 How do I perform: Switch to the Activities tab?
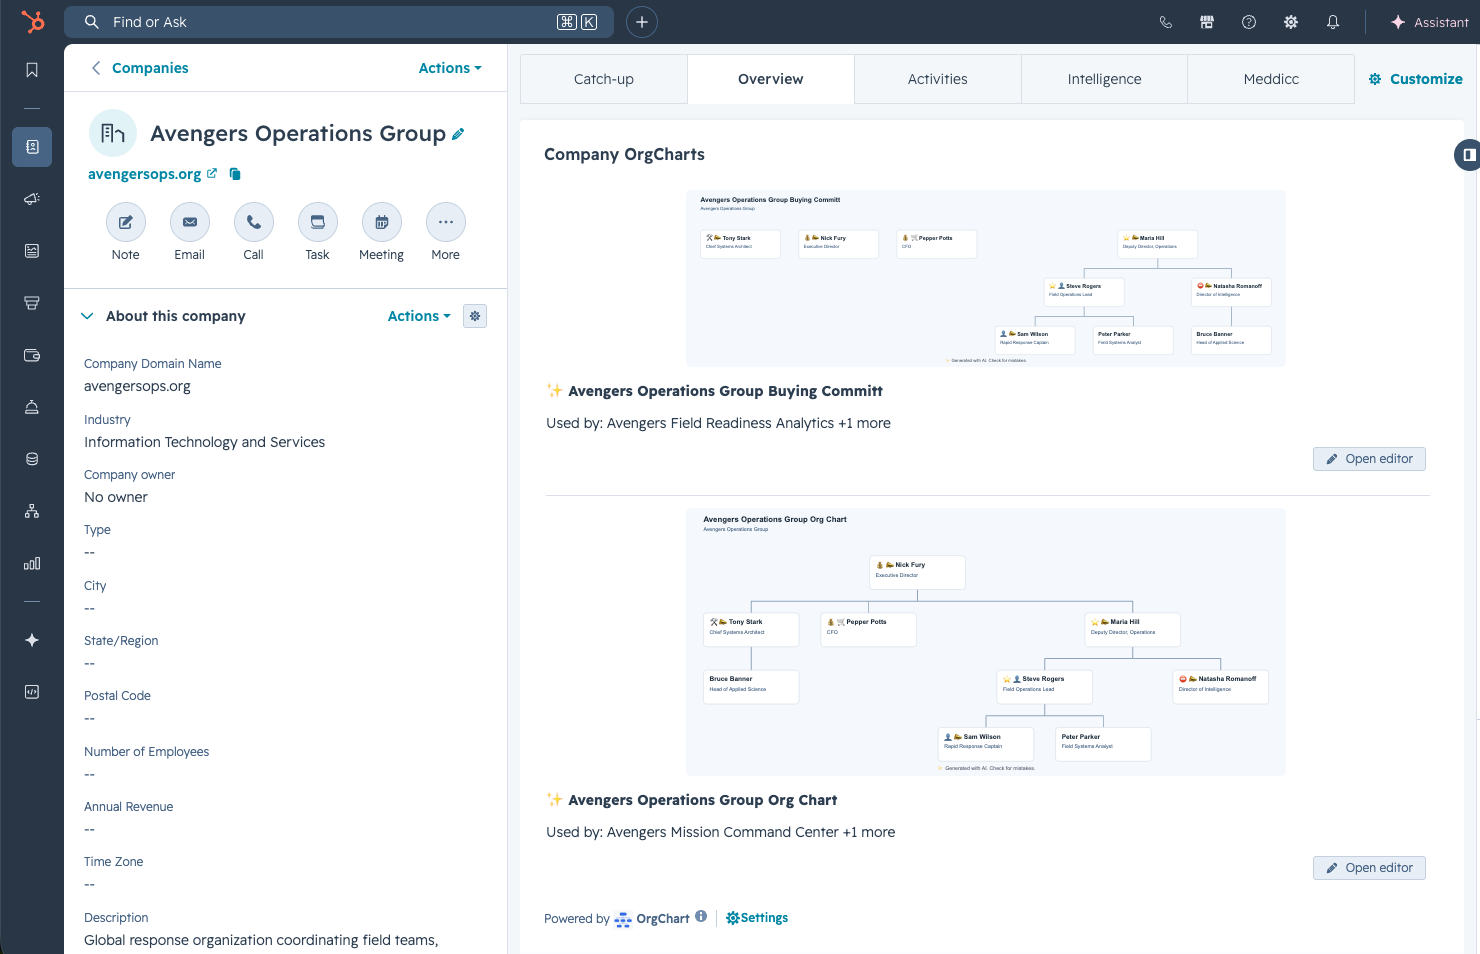coord(938,79)
